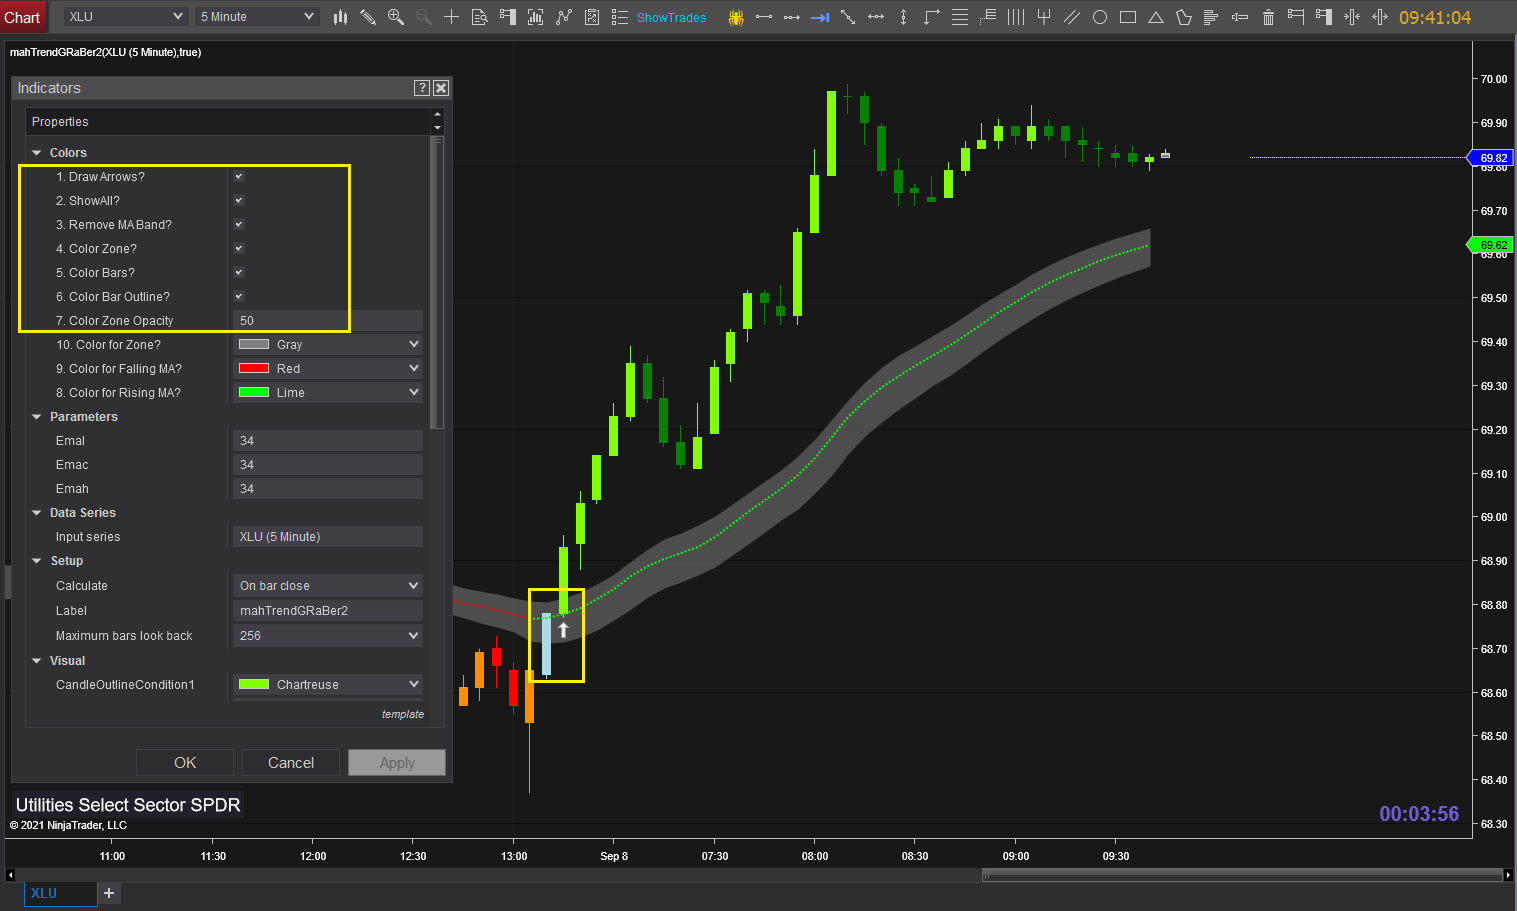Select the triangle drawing tool
The image size is (1517, 911).
1156,17
